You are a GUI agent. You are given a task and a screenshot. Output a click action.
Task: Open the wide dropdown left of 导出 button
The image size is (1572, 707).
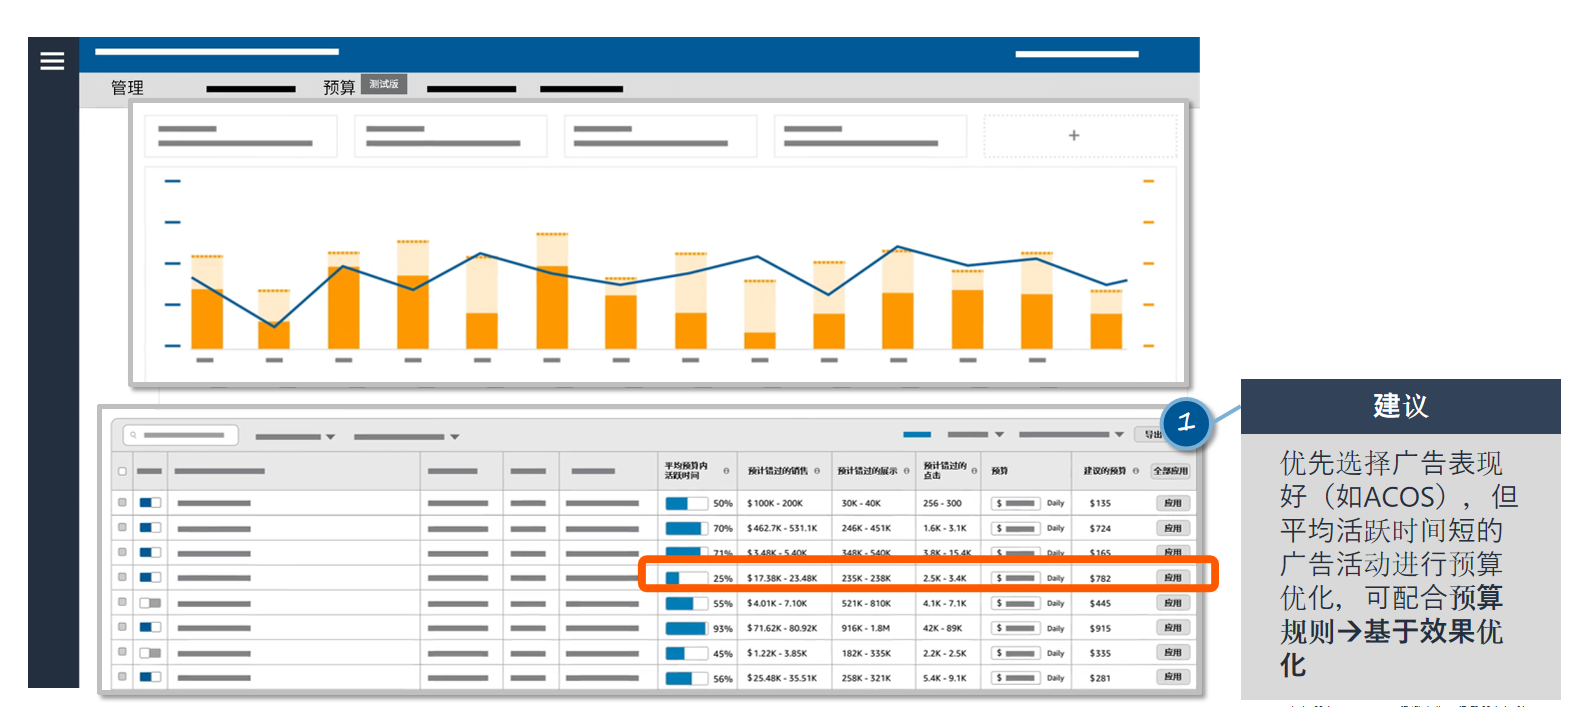click(1070, 435)
